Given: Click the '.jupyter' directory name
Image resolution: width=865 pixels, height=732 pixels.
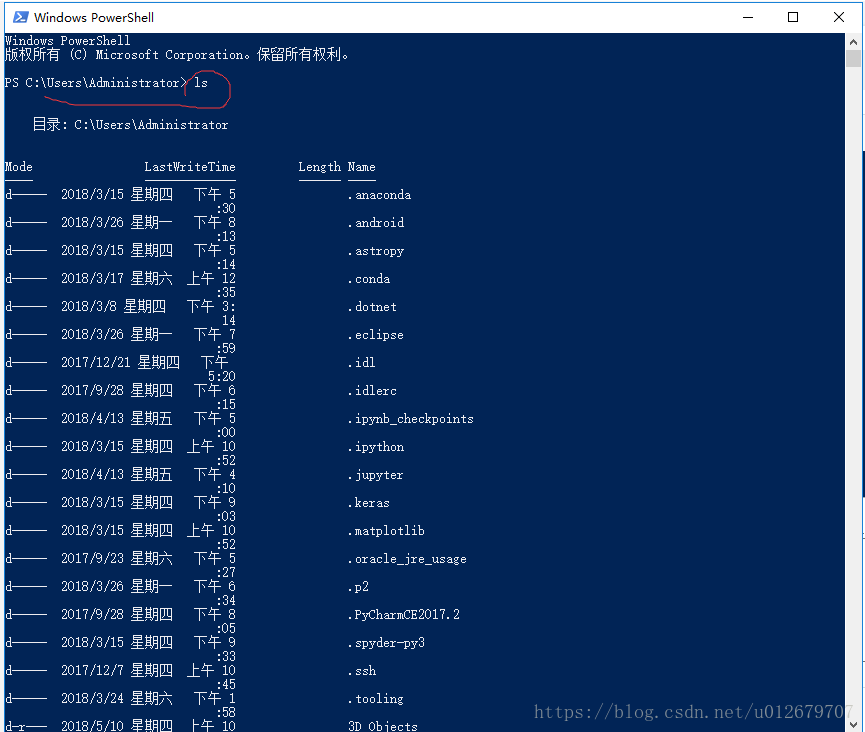Looking at the screenshot, I should (376, 475).
